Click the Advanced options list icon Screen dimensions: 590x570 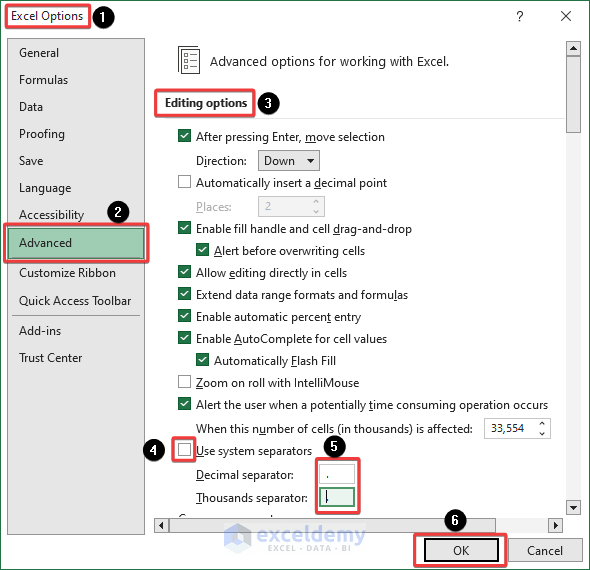point(189,60)
